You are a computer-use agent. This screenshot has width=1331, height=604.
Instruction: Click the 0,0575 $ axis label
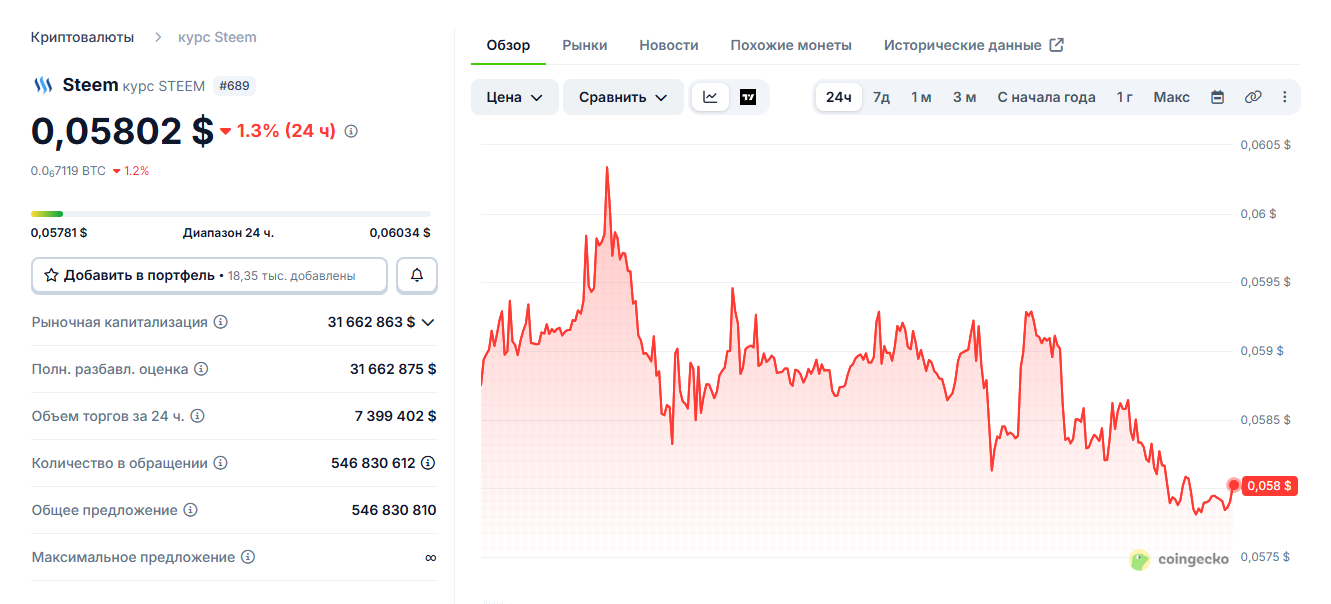point(1265,557)
